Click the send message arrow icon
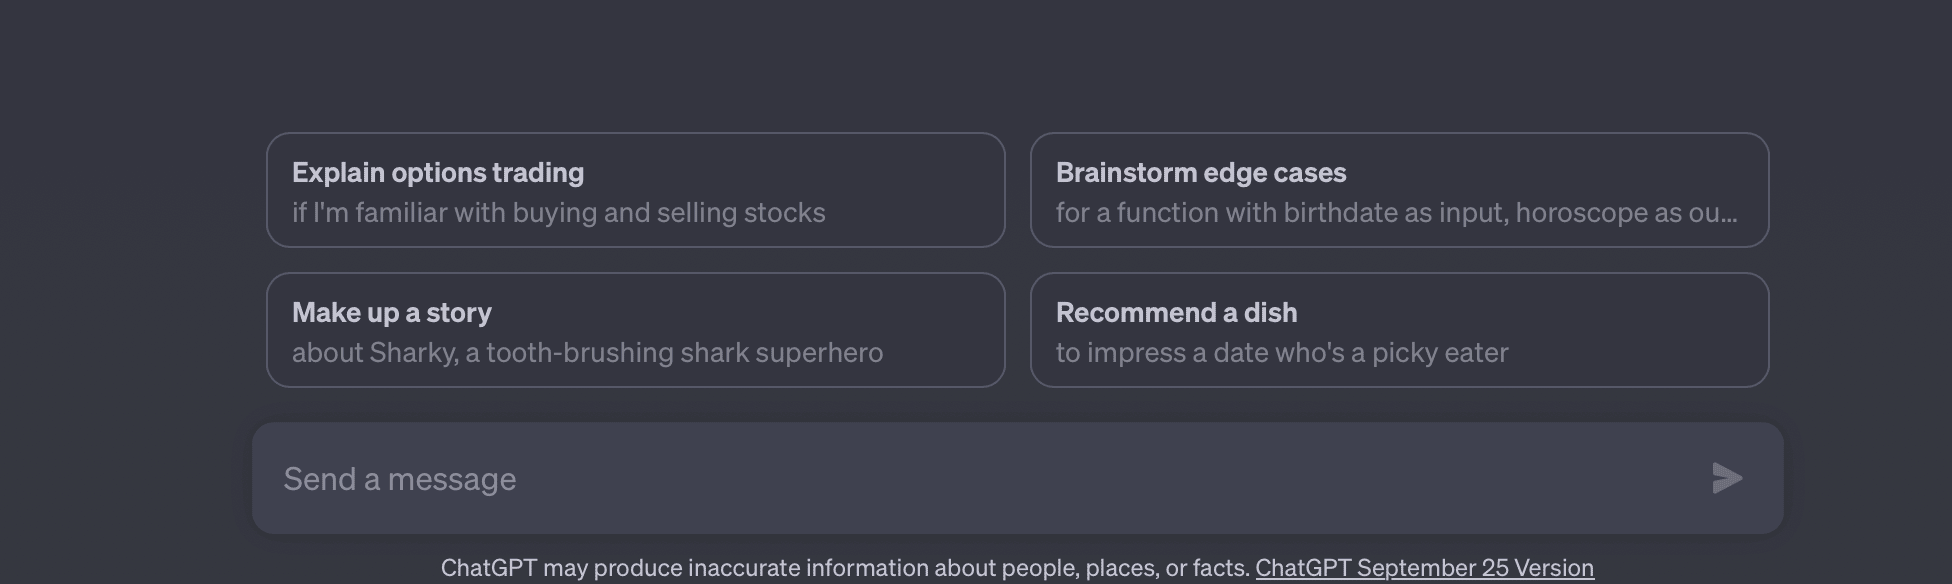 point(1727,478)
